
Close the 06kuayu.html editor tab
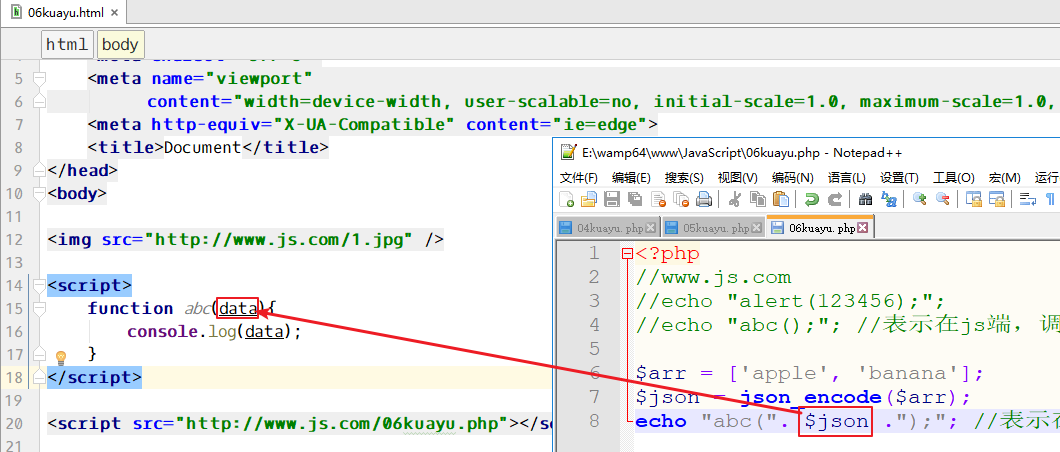[114, 12]
